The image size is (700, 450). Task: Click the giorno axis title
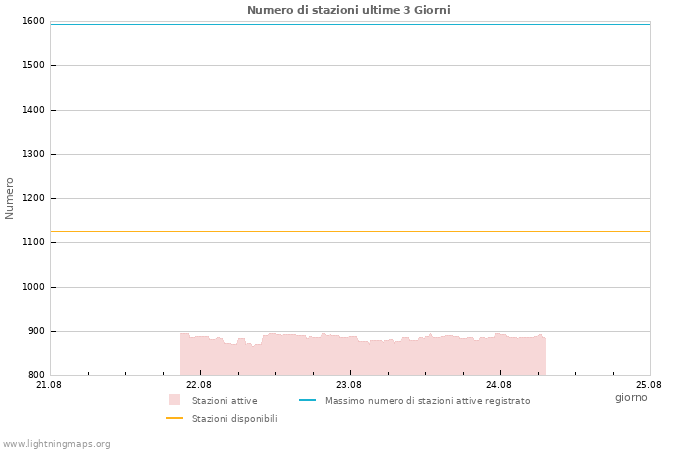(x=631, y=397)
